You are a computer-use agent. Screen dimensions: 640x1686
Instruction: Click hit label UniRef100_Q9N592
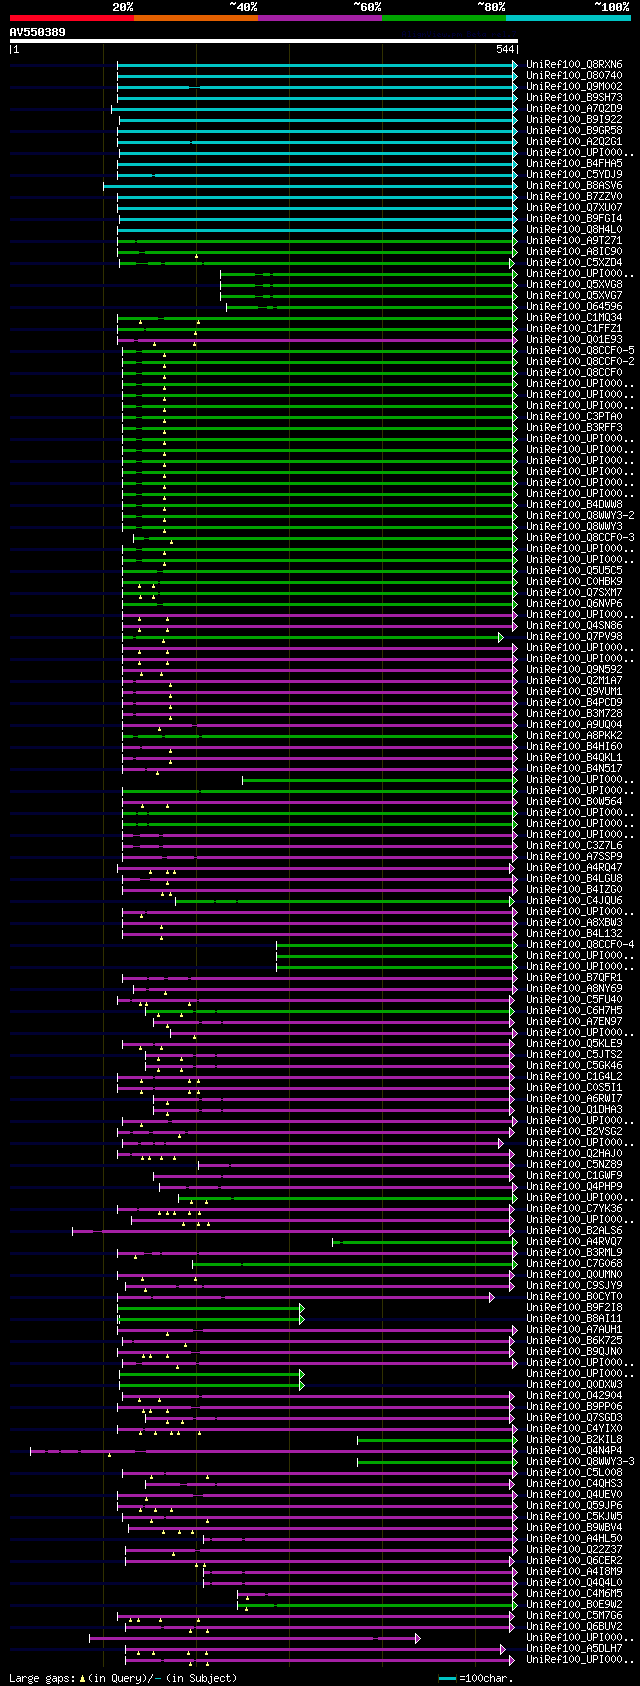574,669
